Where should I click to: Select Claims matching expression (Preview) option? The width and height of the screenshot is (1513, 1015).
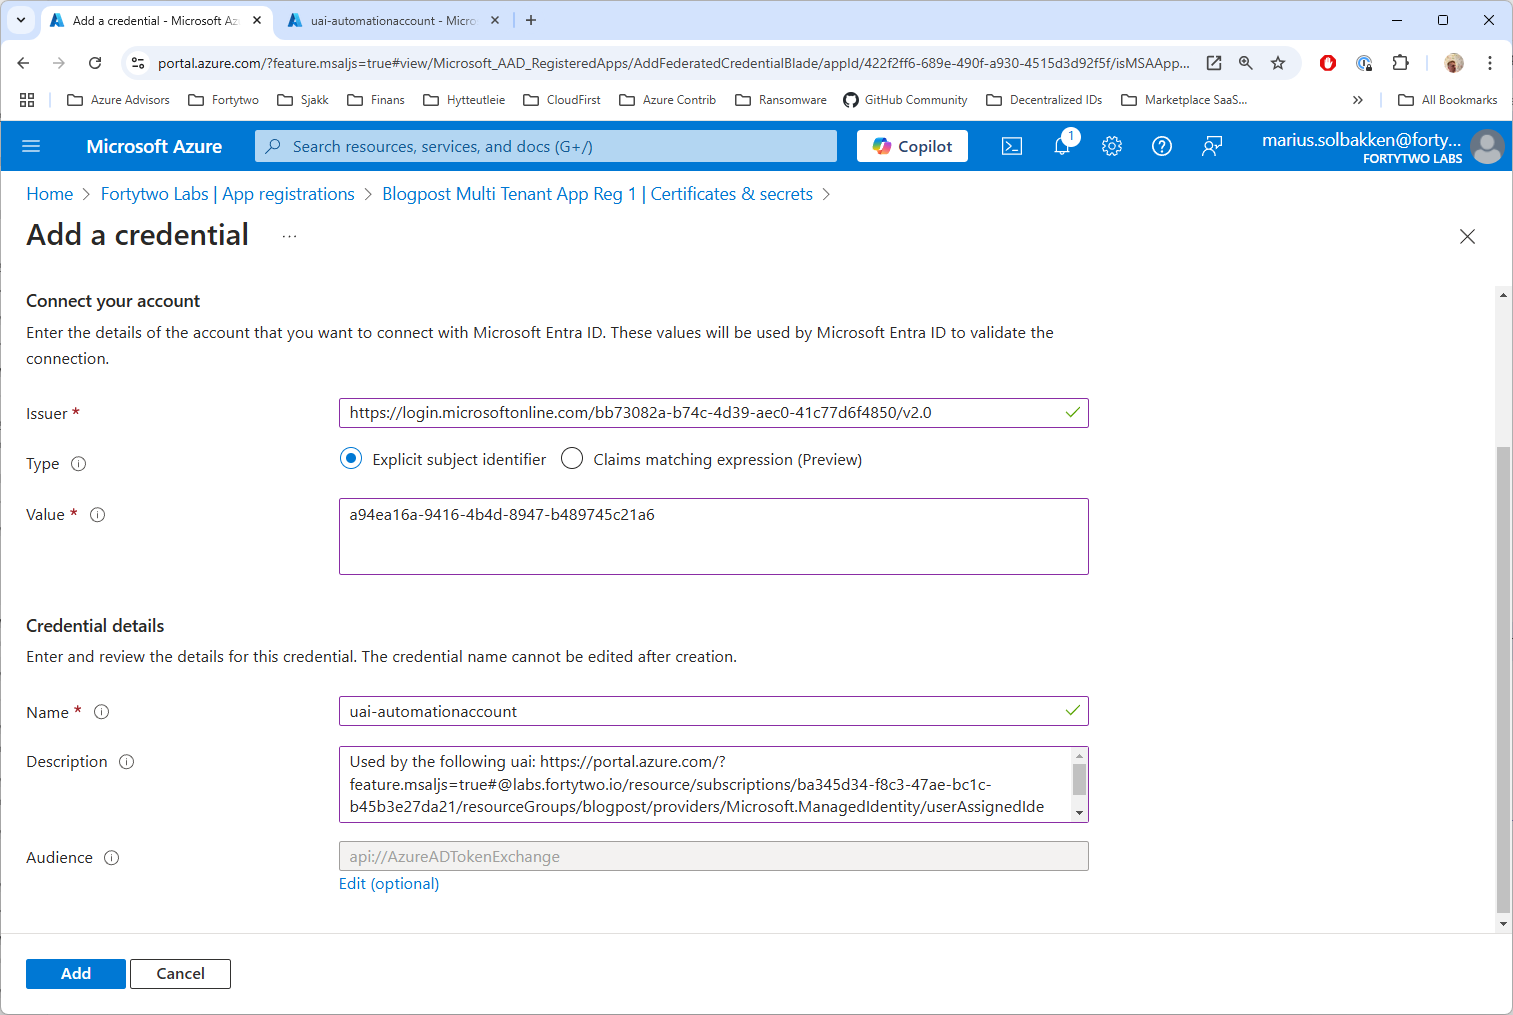(572, 459)
